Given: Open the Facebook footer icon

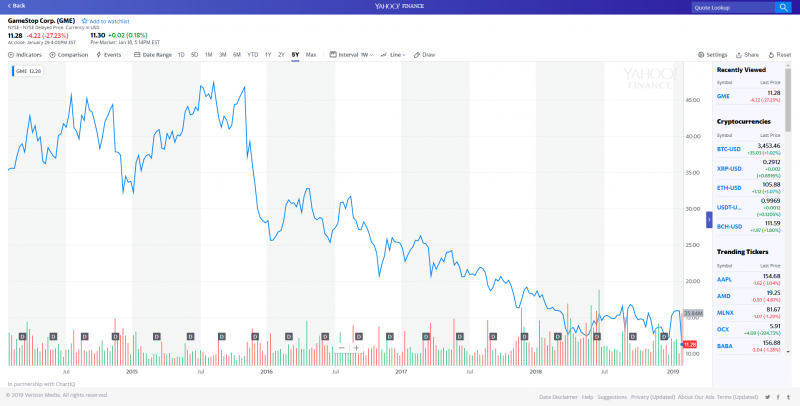Looking at the screenshot, I should (779, 397).
